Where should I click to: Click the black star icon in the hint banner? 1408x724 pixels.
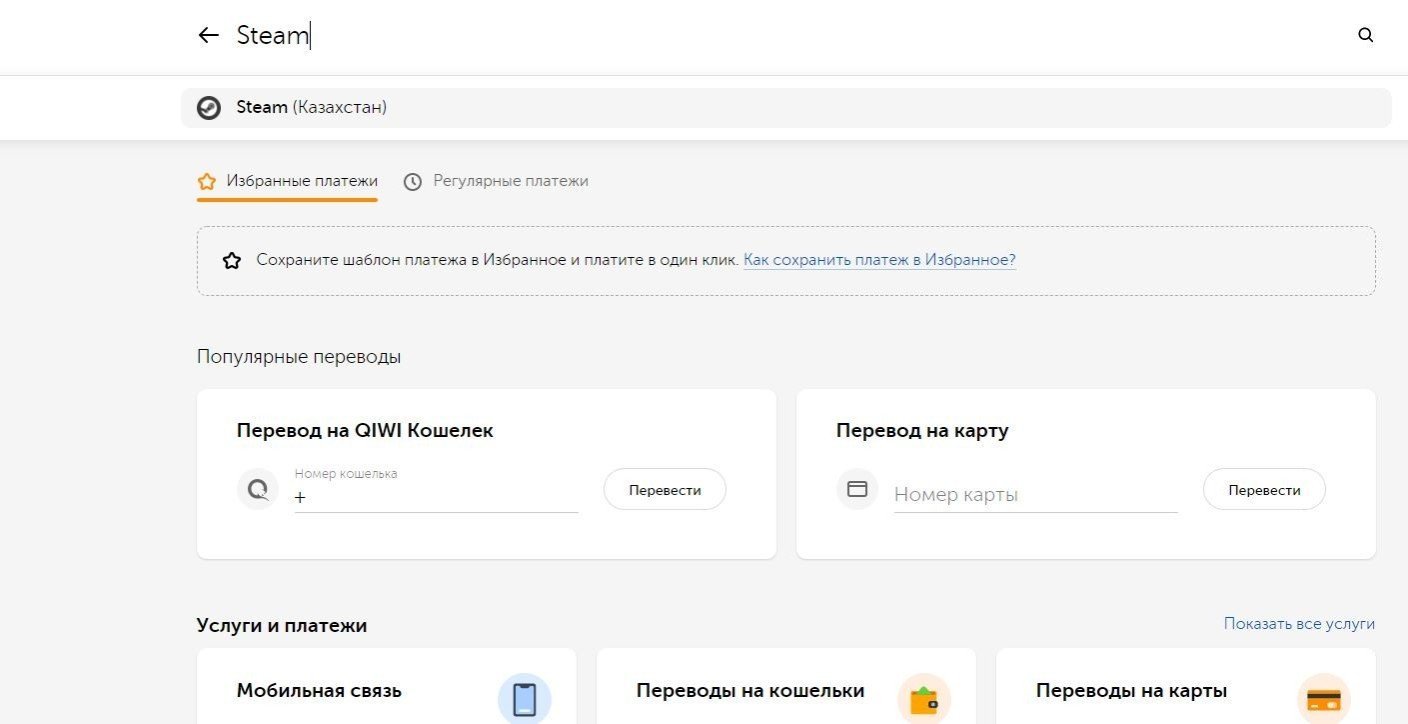coord(232,260)
